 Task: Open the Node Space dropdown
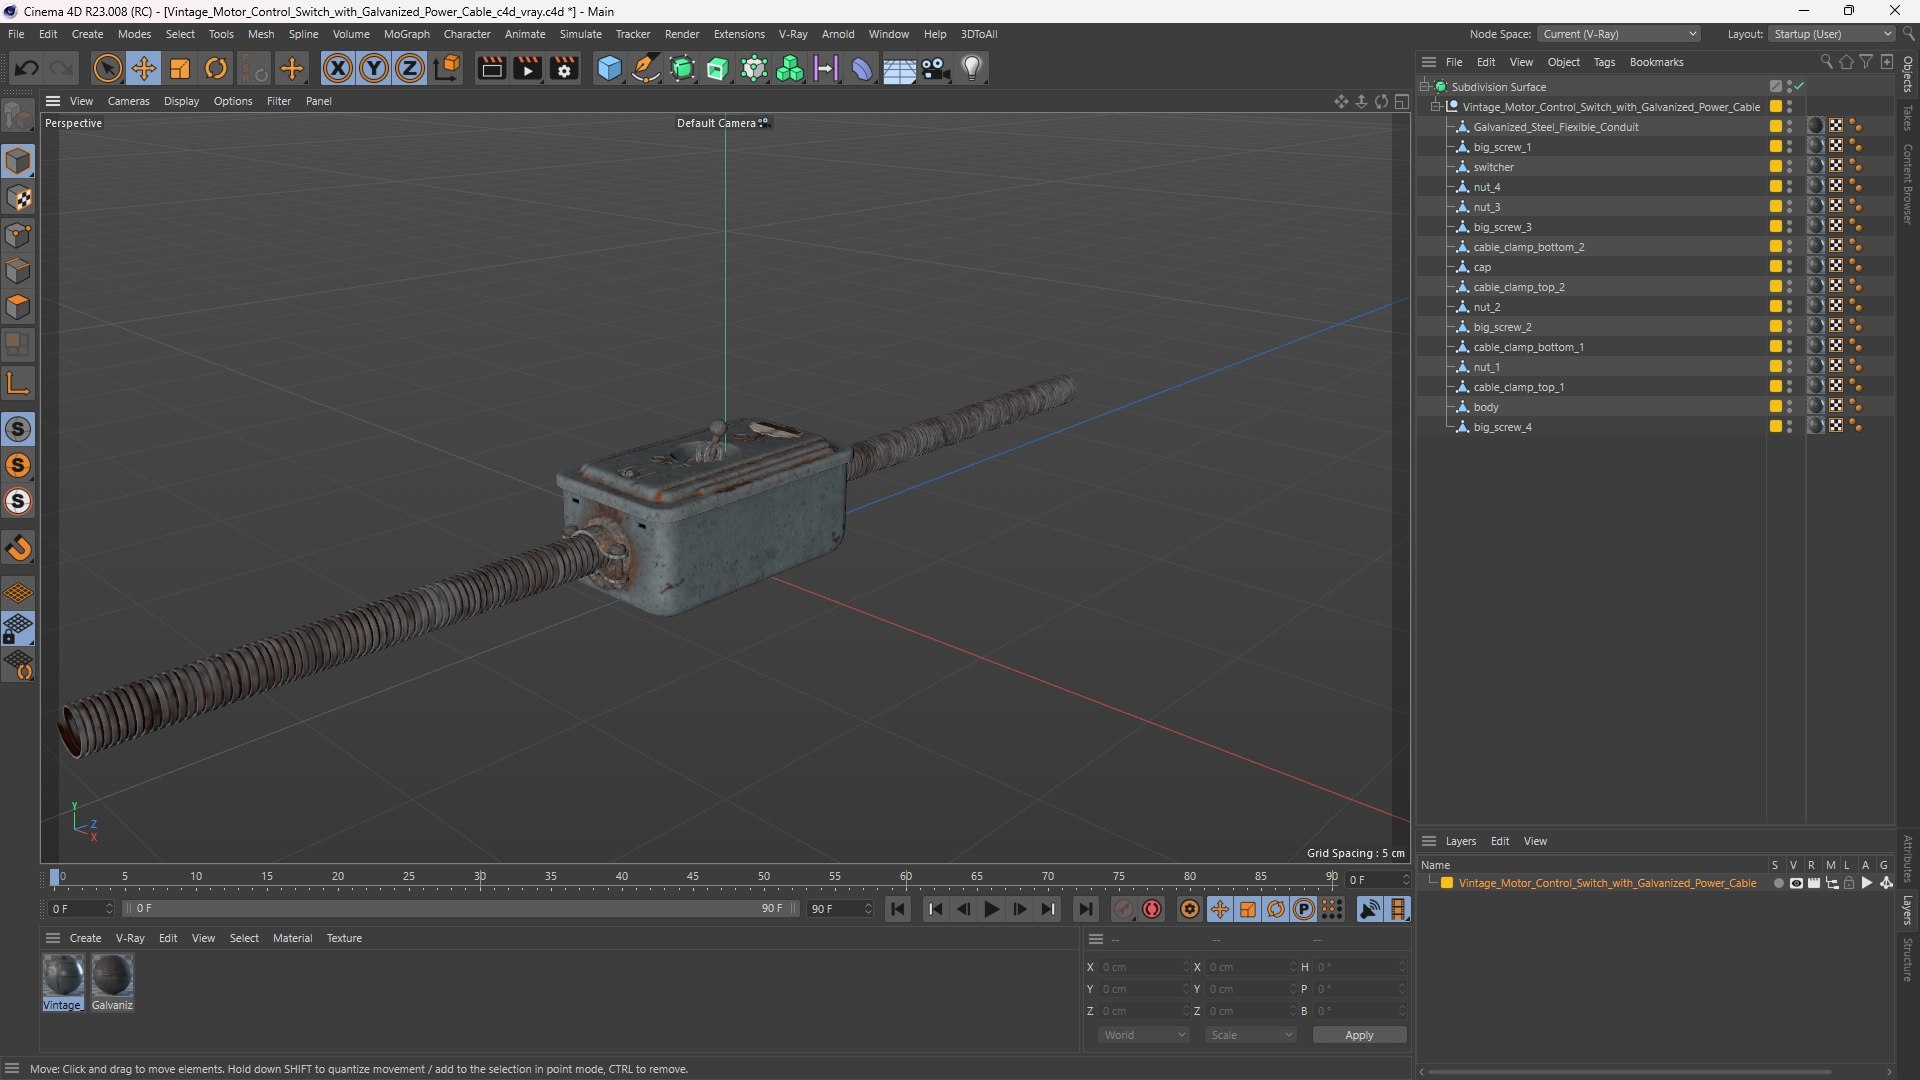click(1618, 34)
